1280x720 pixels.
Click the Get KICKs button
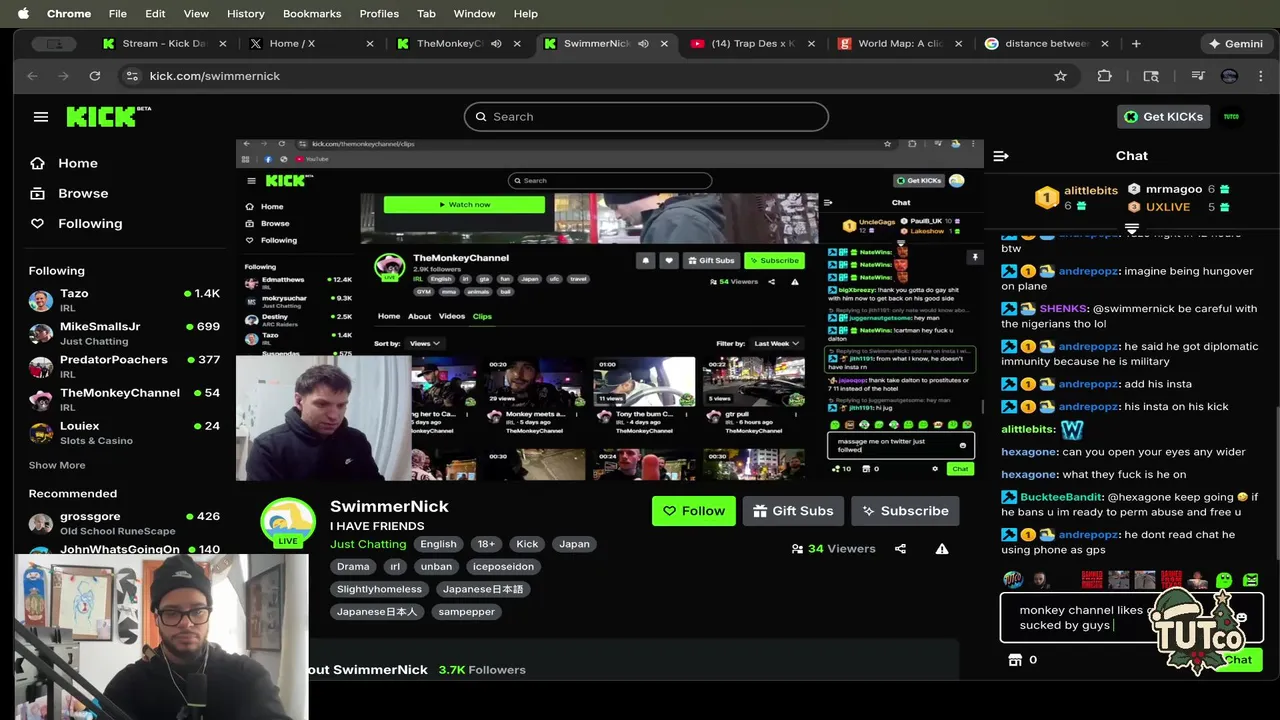1163,117
